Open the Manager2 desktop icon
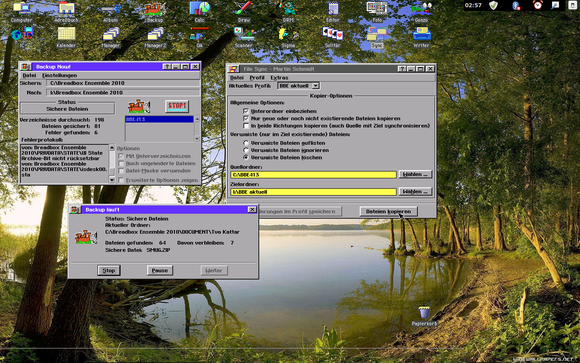Screen dimensions: 580x363 point(155,37)
